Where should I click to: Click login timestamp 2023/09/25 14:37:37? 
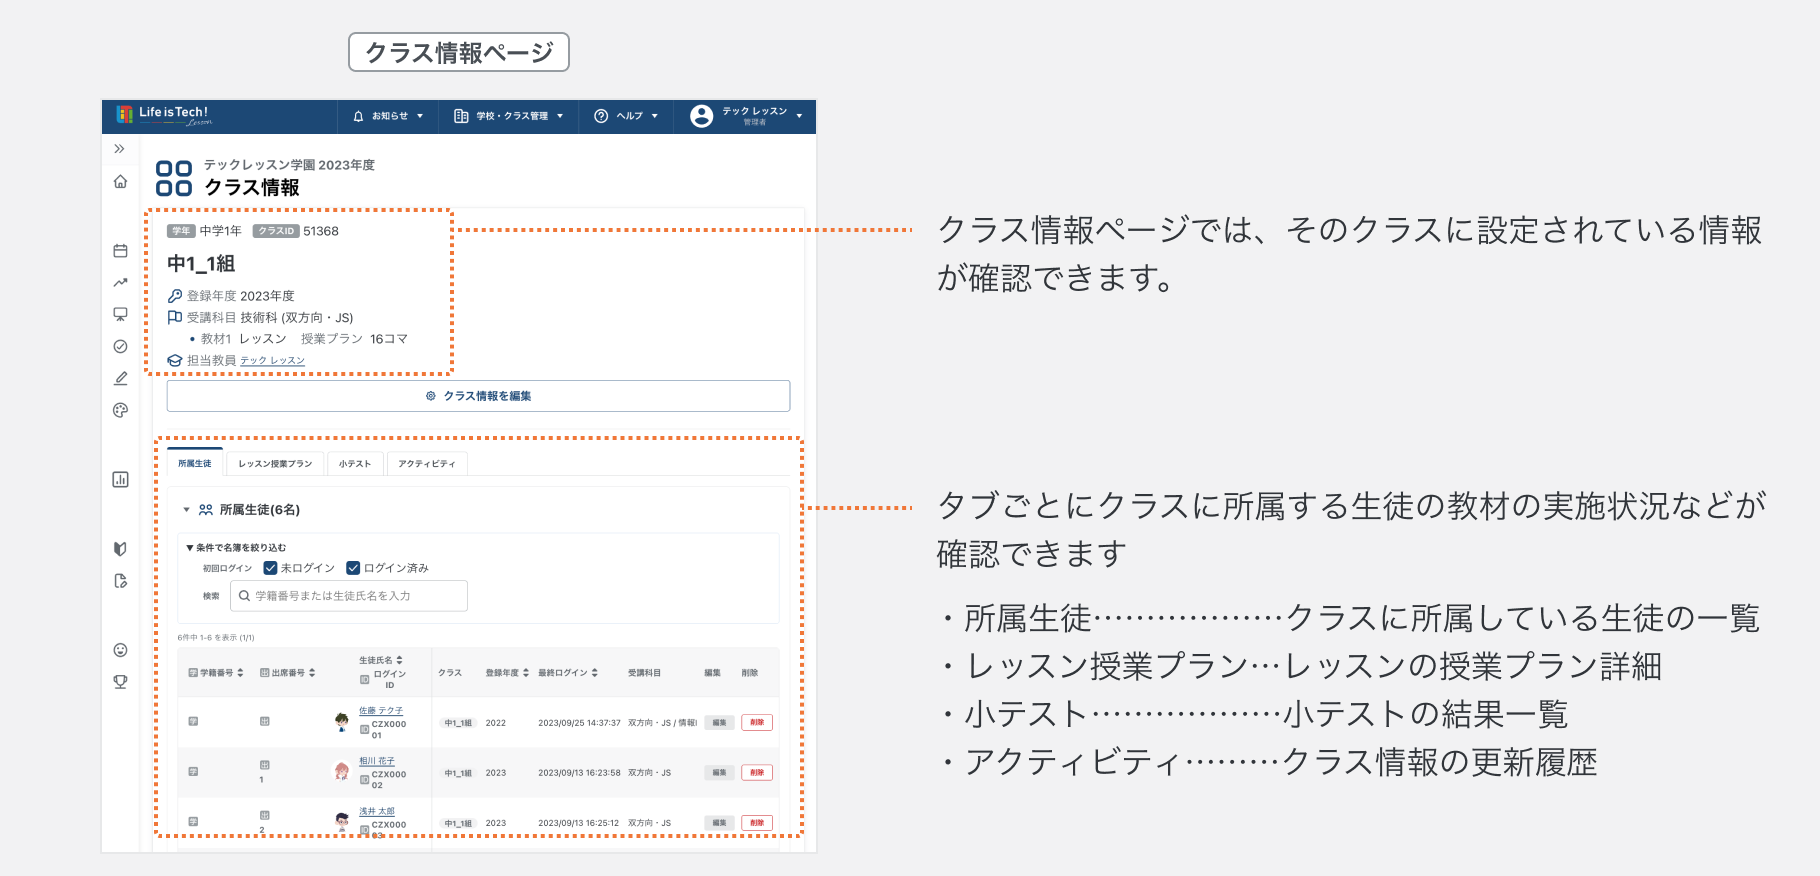[579, 723]
